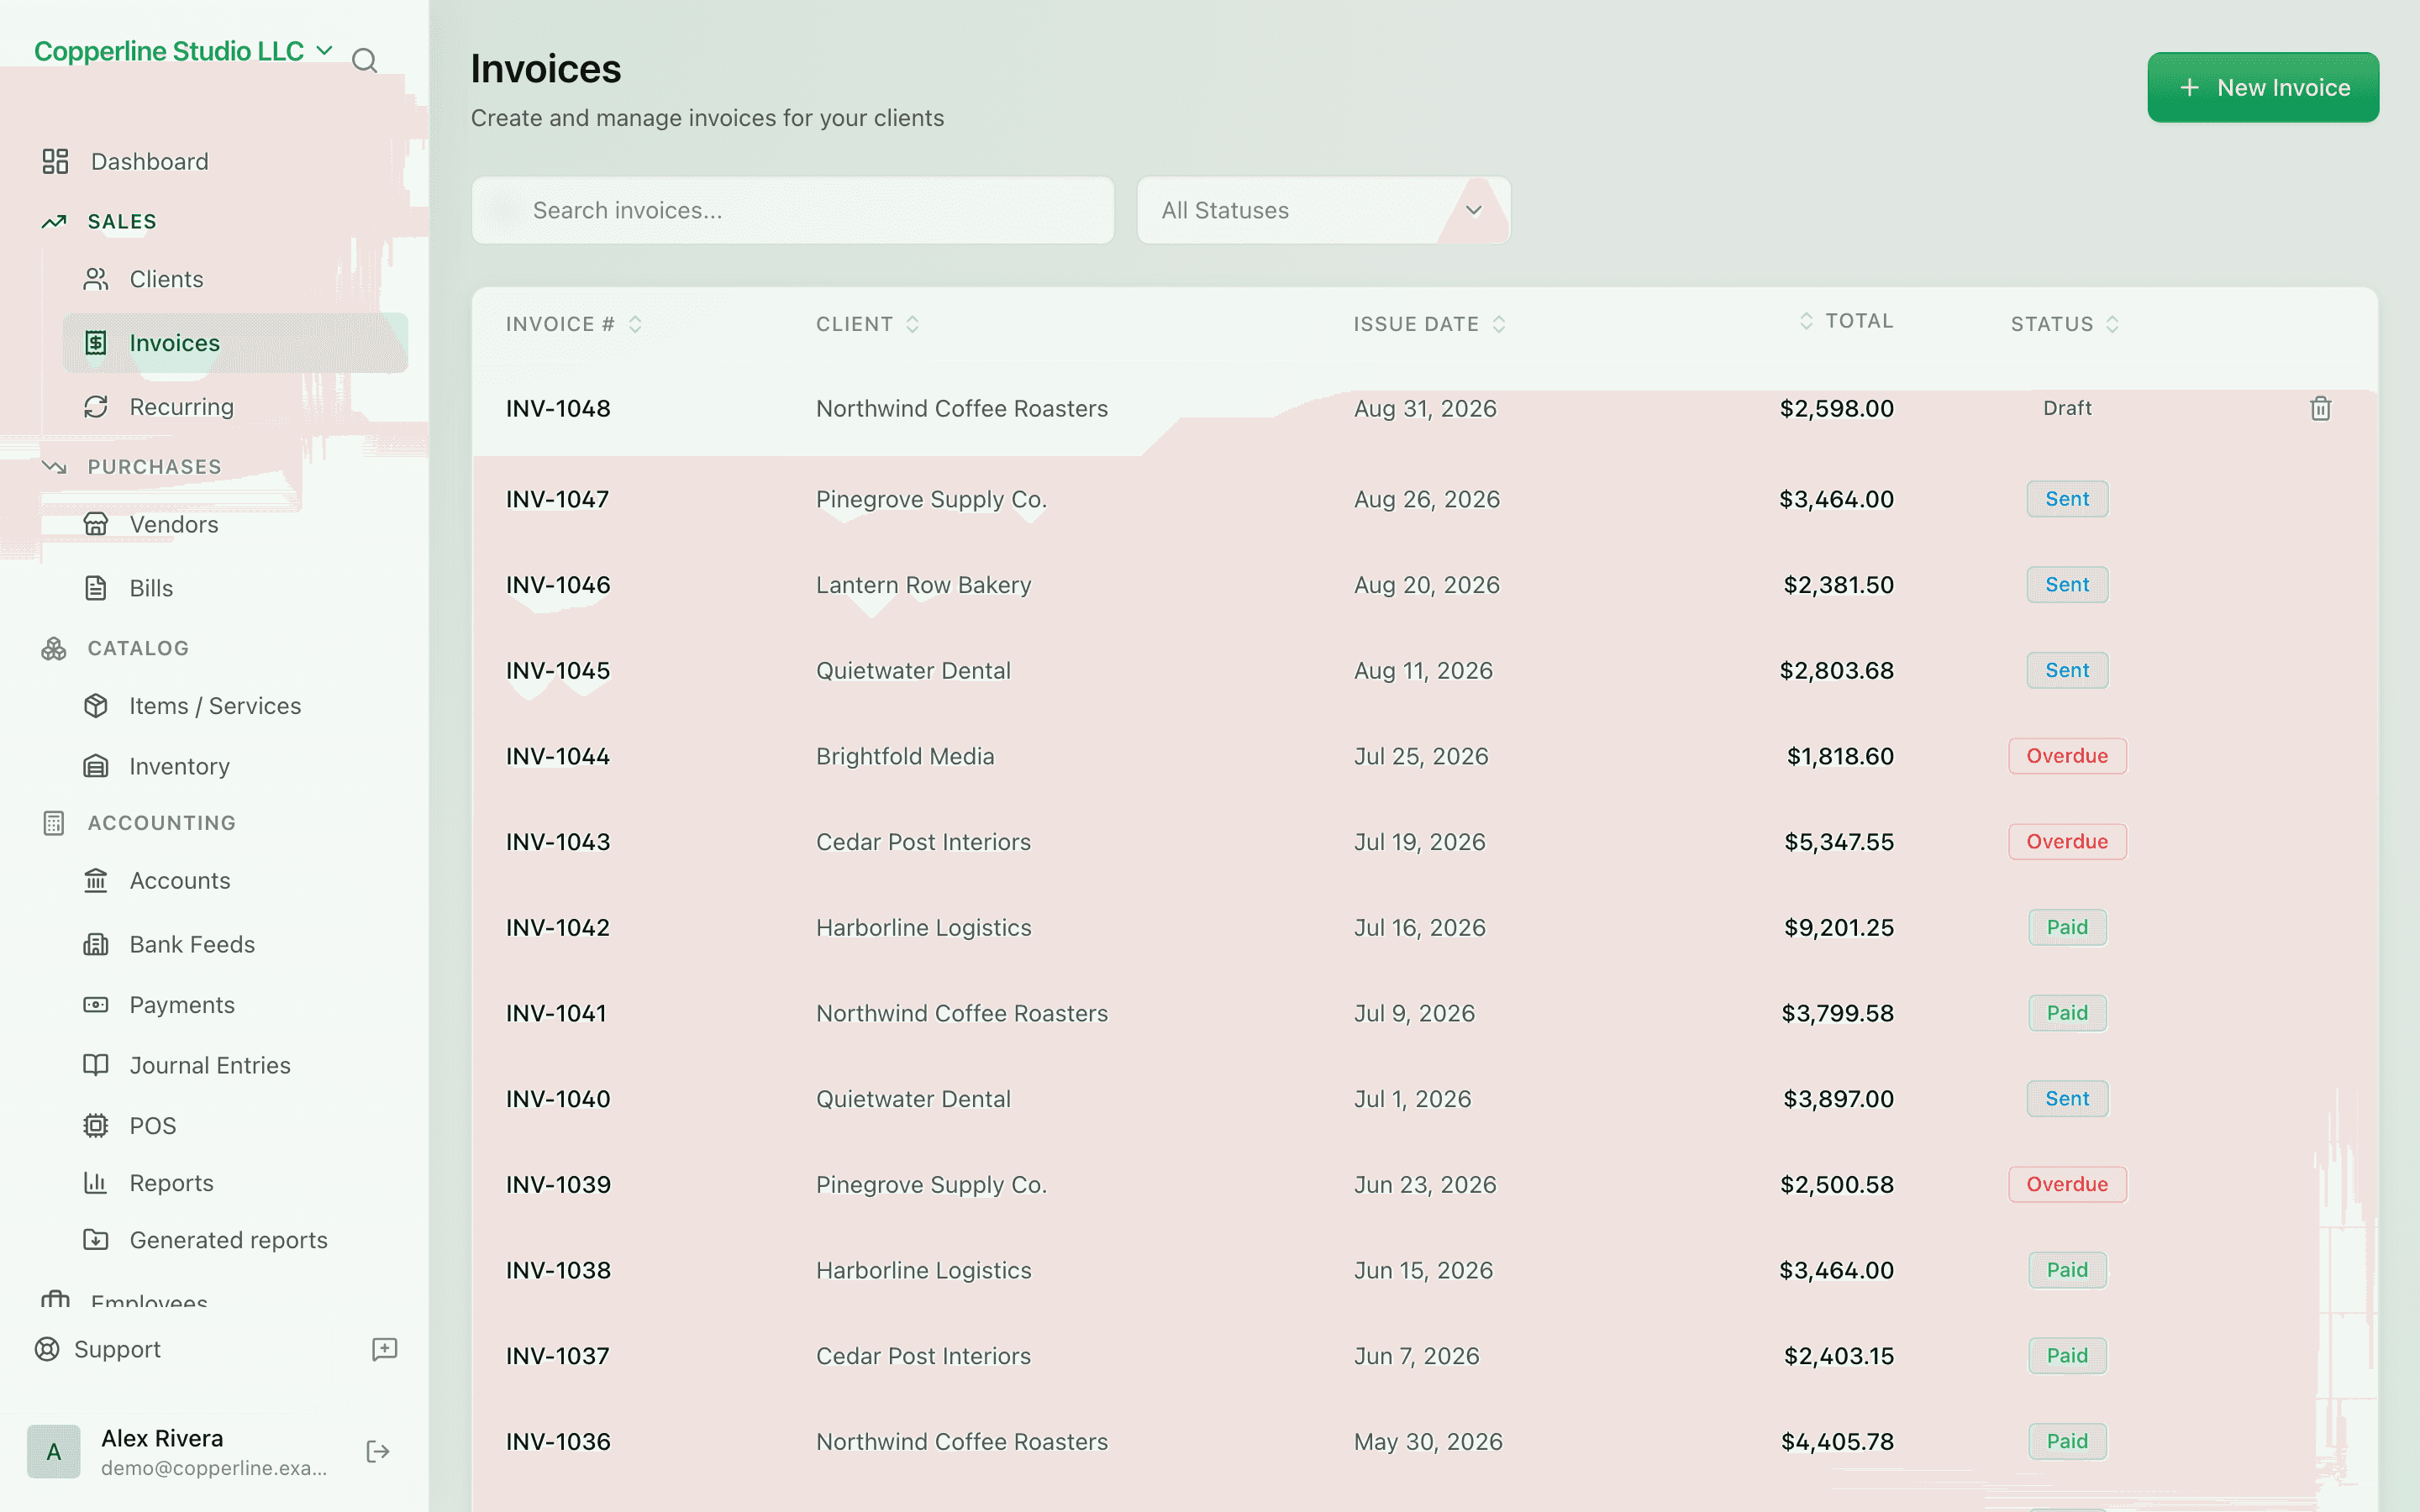This screenshot has width=2420, height=1512.
Task: Click the POS chip icon
Action: [x=96, y=1125]
